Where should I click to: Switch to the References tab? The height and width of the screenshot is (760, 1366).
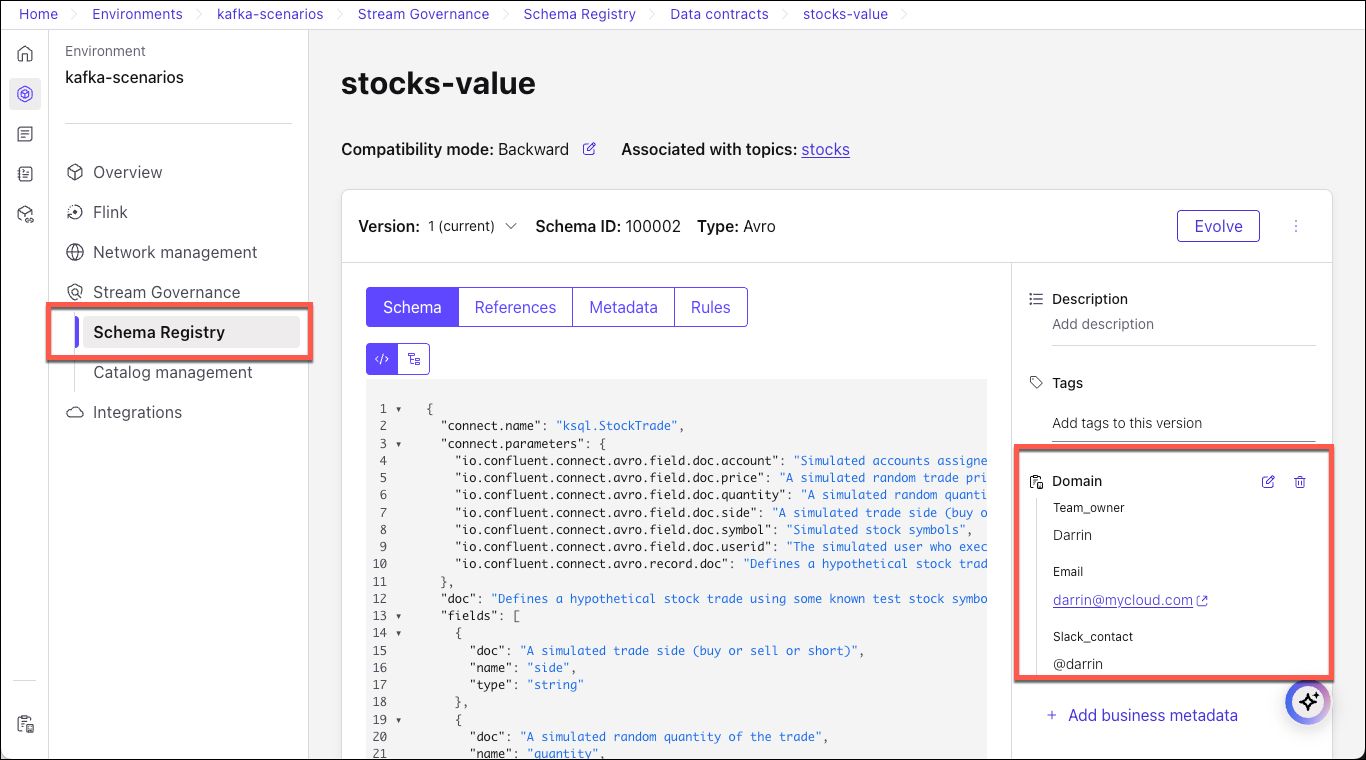click(x=514, y=307)
